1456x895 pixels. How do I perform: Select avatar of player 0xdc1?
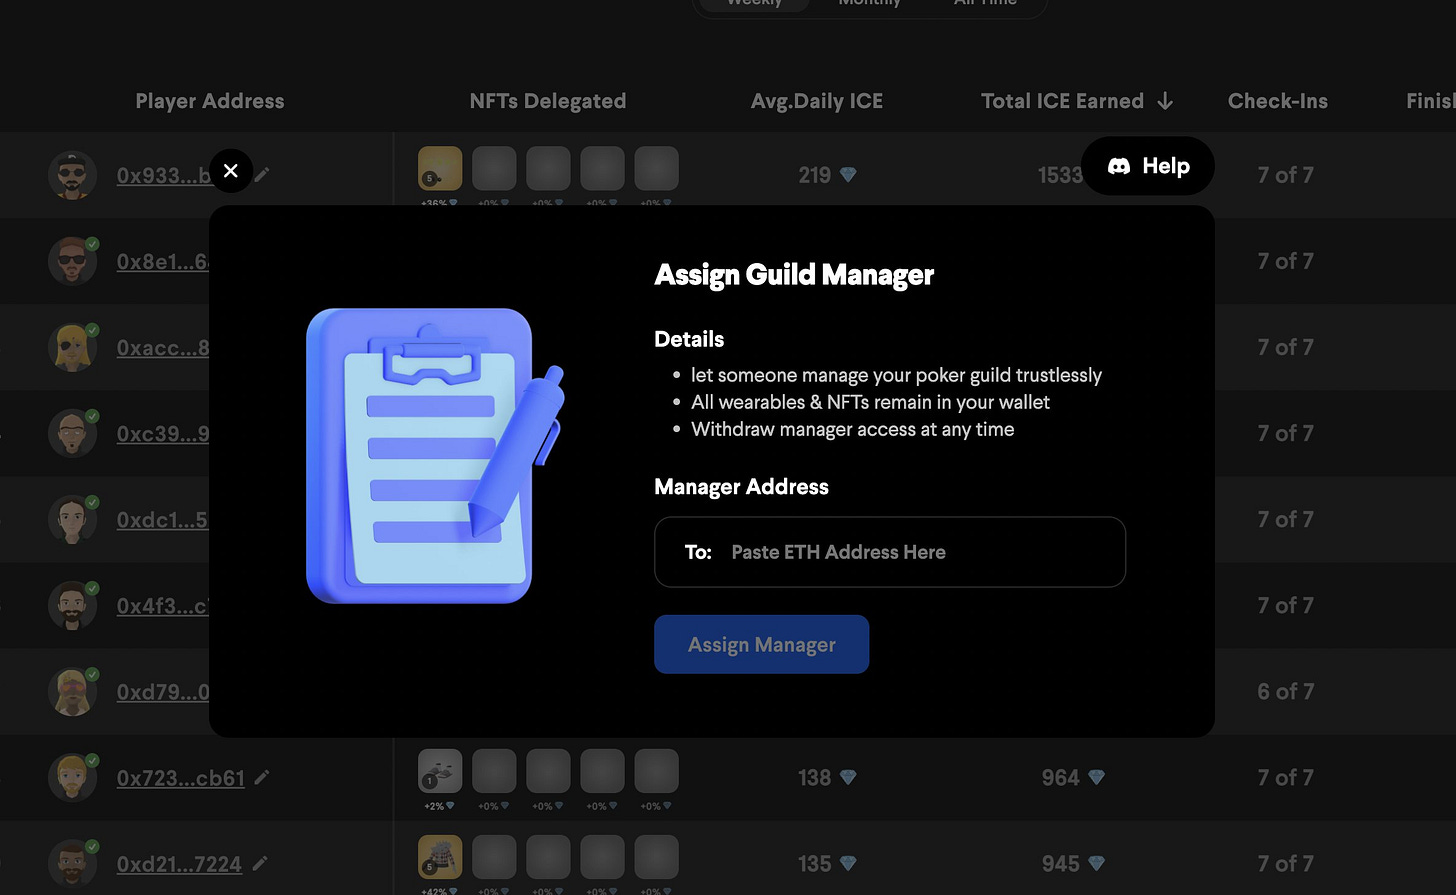[72, 519]
